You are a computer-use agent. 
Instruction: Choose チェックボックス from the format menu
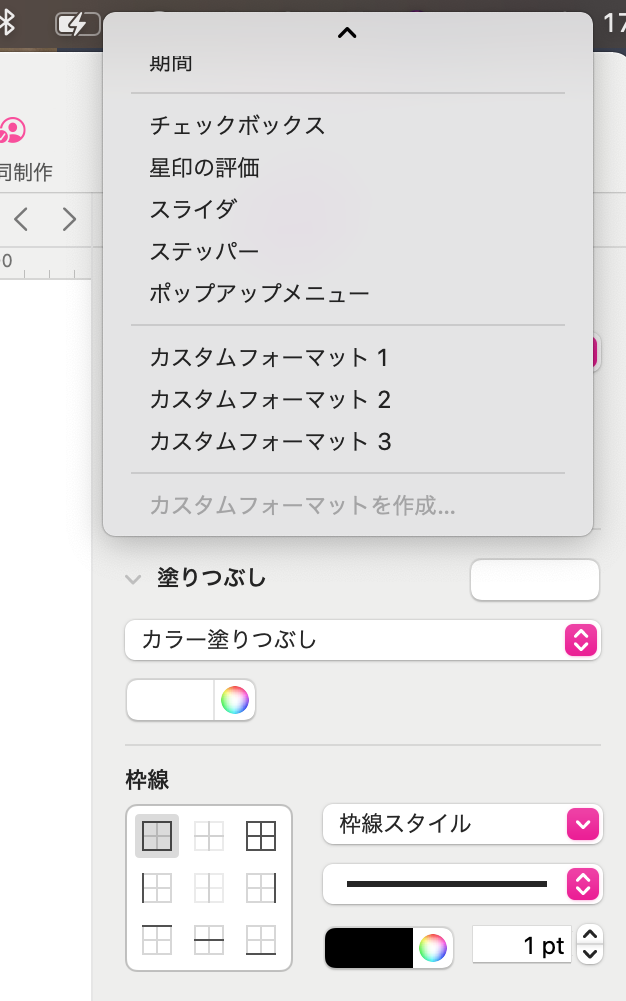(238, 126)
